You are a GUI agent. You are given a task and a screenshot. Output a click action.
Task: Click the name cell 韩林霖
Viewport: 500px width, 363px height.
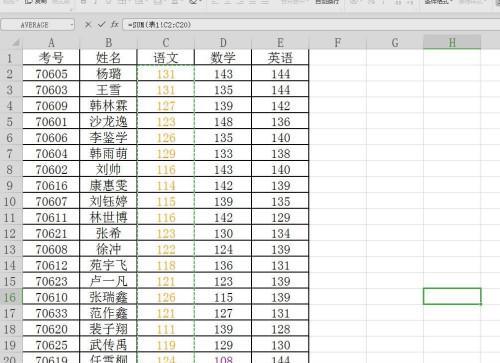[x=108, y=106]
